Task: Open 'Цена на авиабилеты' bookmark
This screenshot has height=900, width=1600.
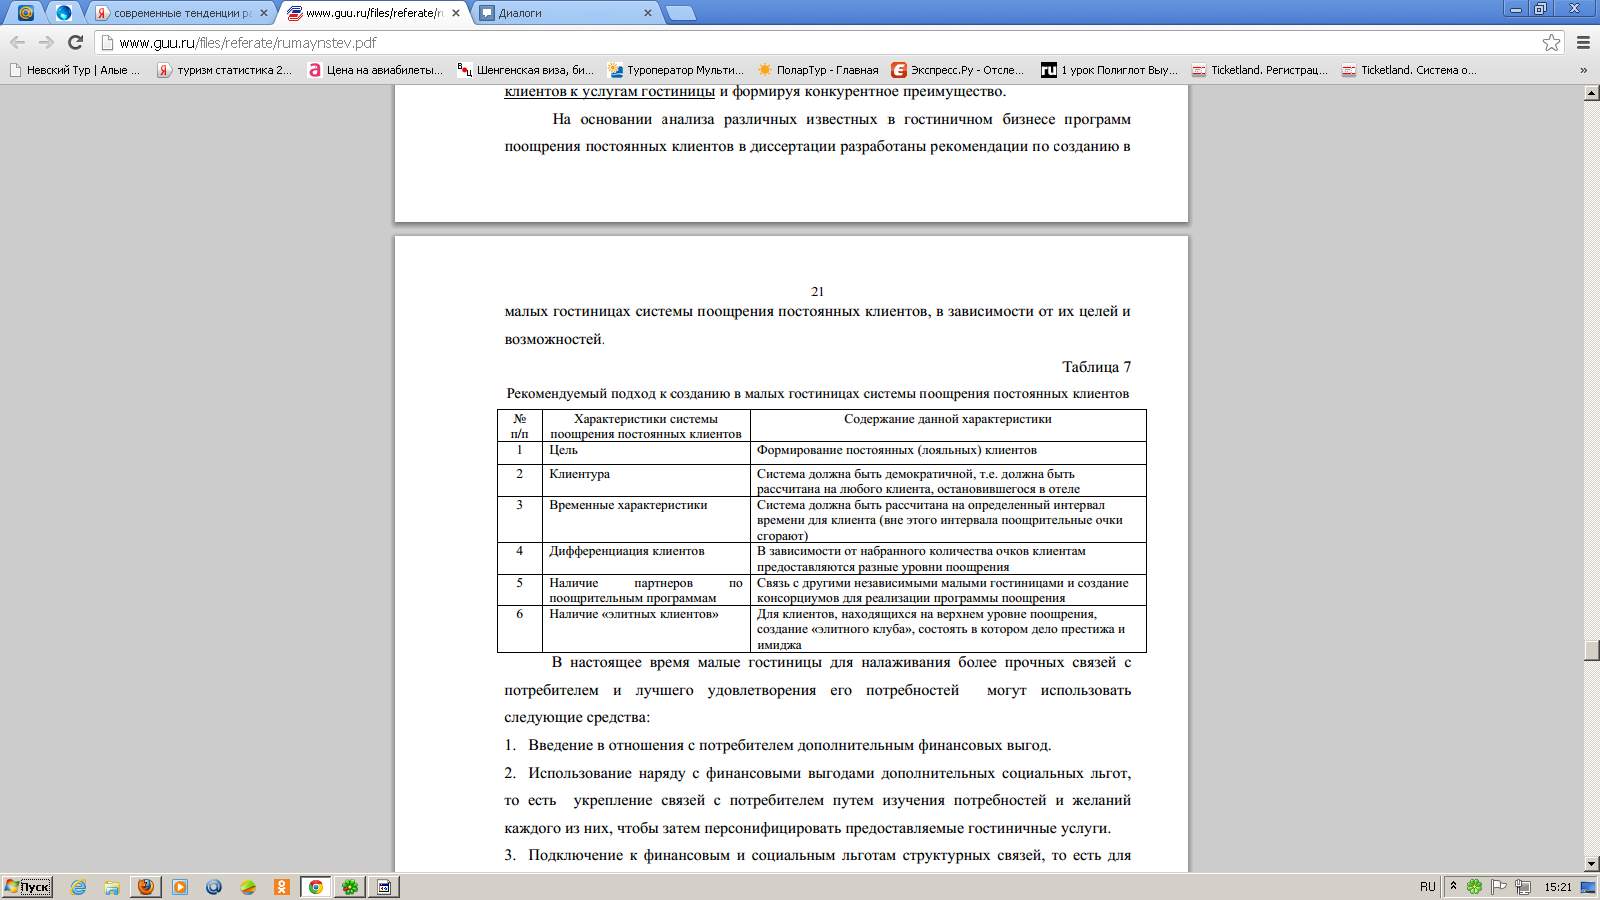Action: click(x=376, y=70)
